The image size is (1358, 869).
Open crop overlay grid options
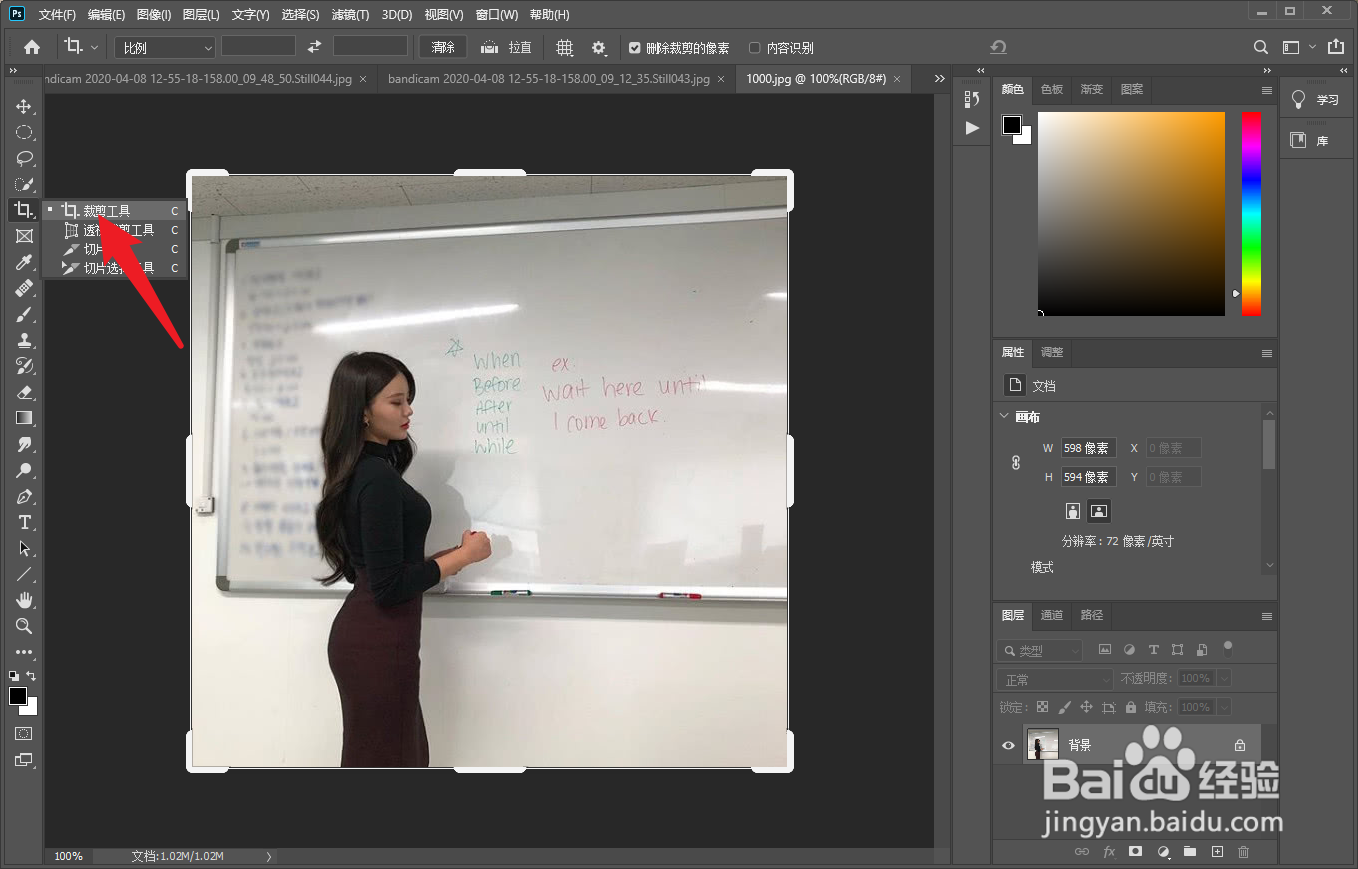565,47
